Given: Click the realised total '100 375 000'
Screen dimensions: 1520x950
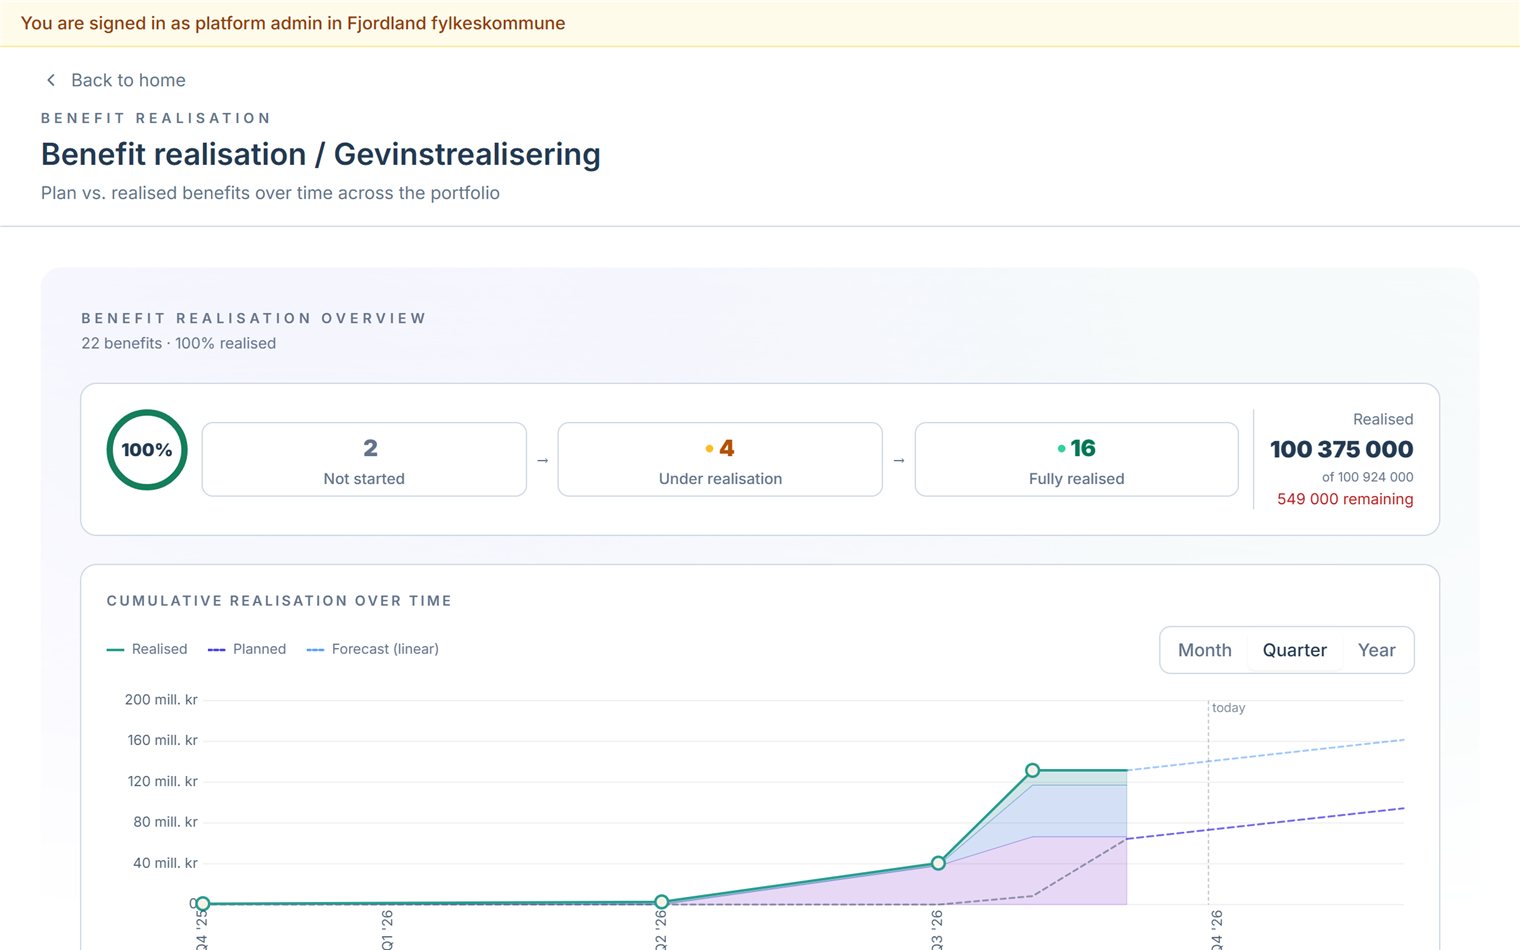Looking at the screenshot, I should 1341,450.
